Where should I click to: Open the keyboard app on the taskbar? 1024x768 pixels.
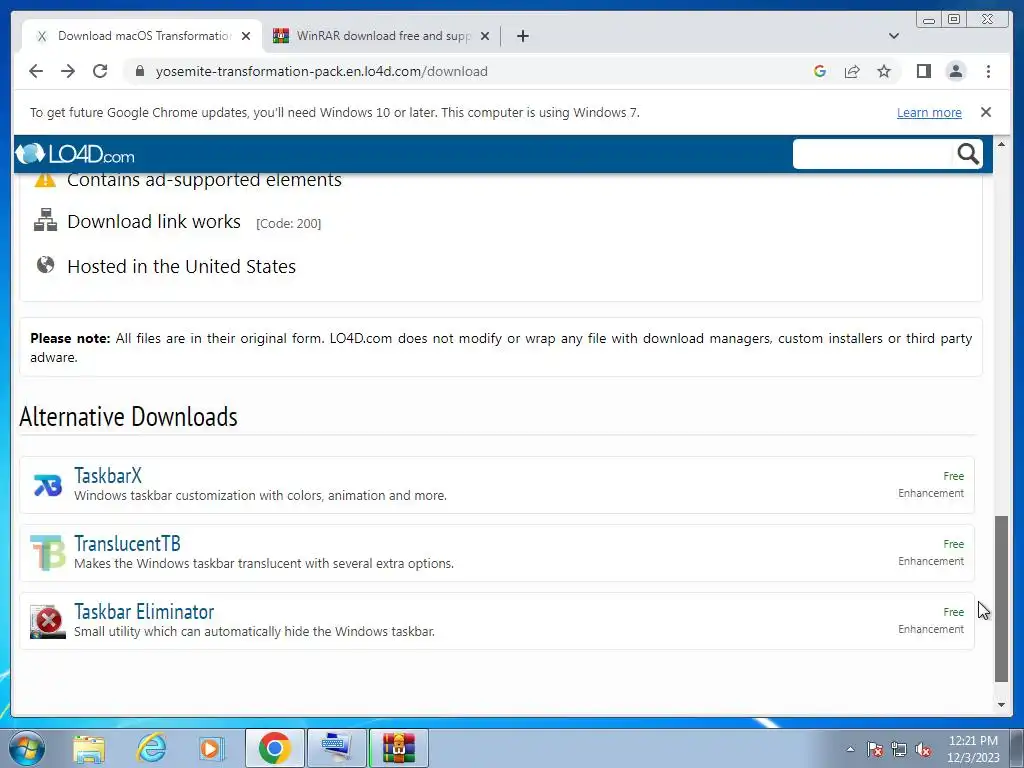(336, 748)
